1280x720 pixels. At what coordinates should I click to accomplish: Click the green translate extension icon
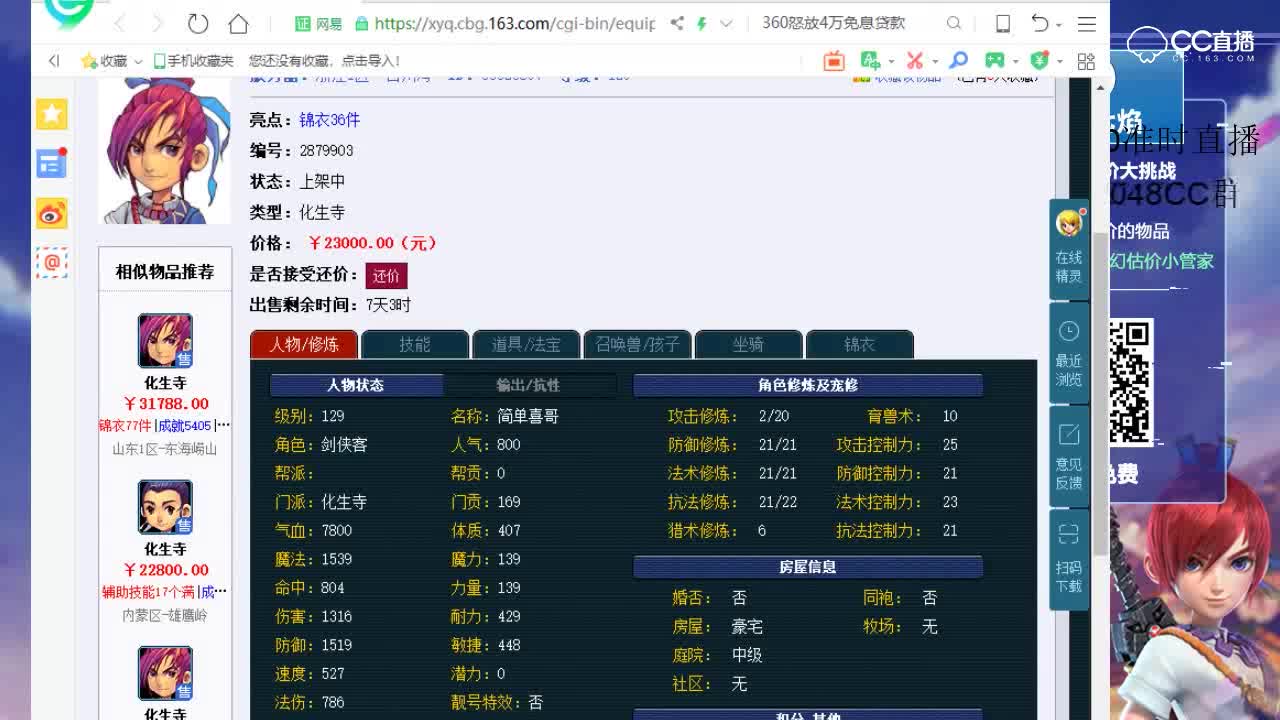870,61
